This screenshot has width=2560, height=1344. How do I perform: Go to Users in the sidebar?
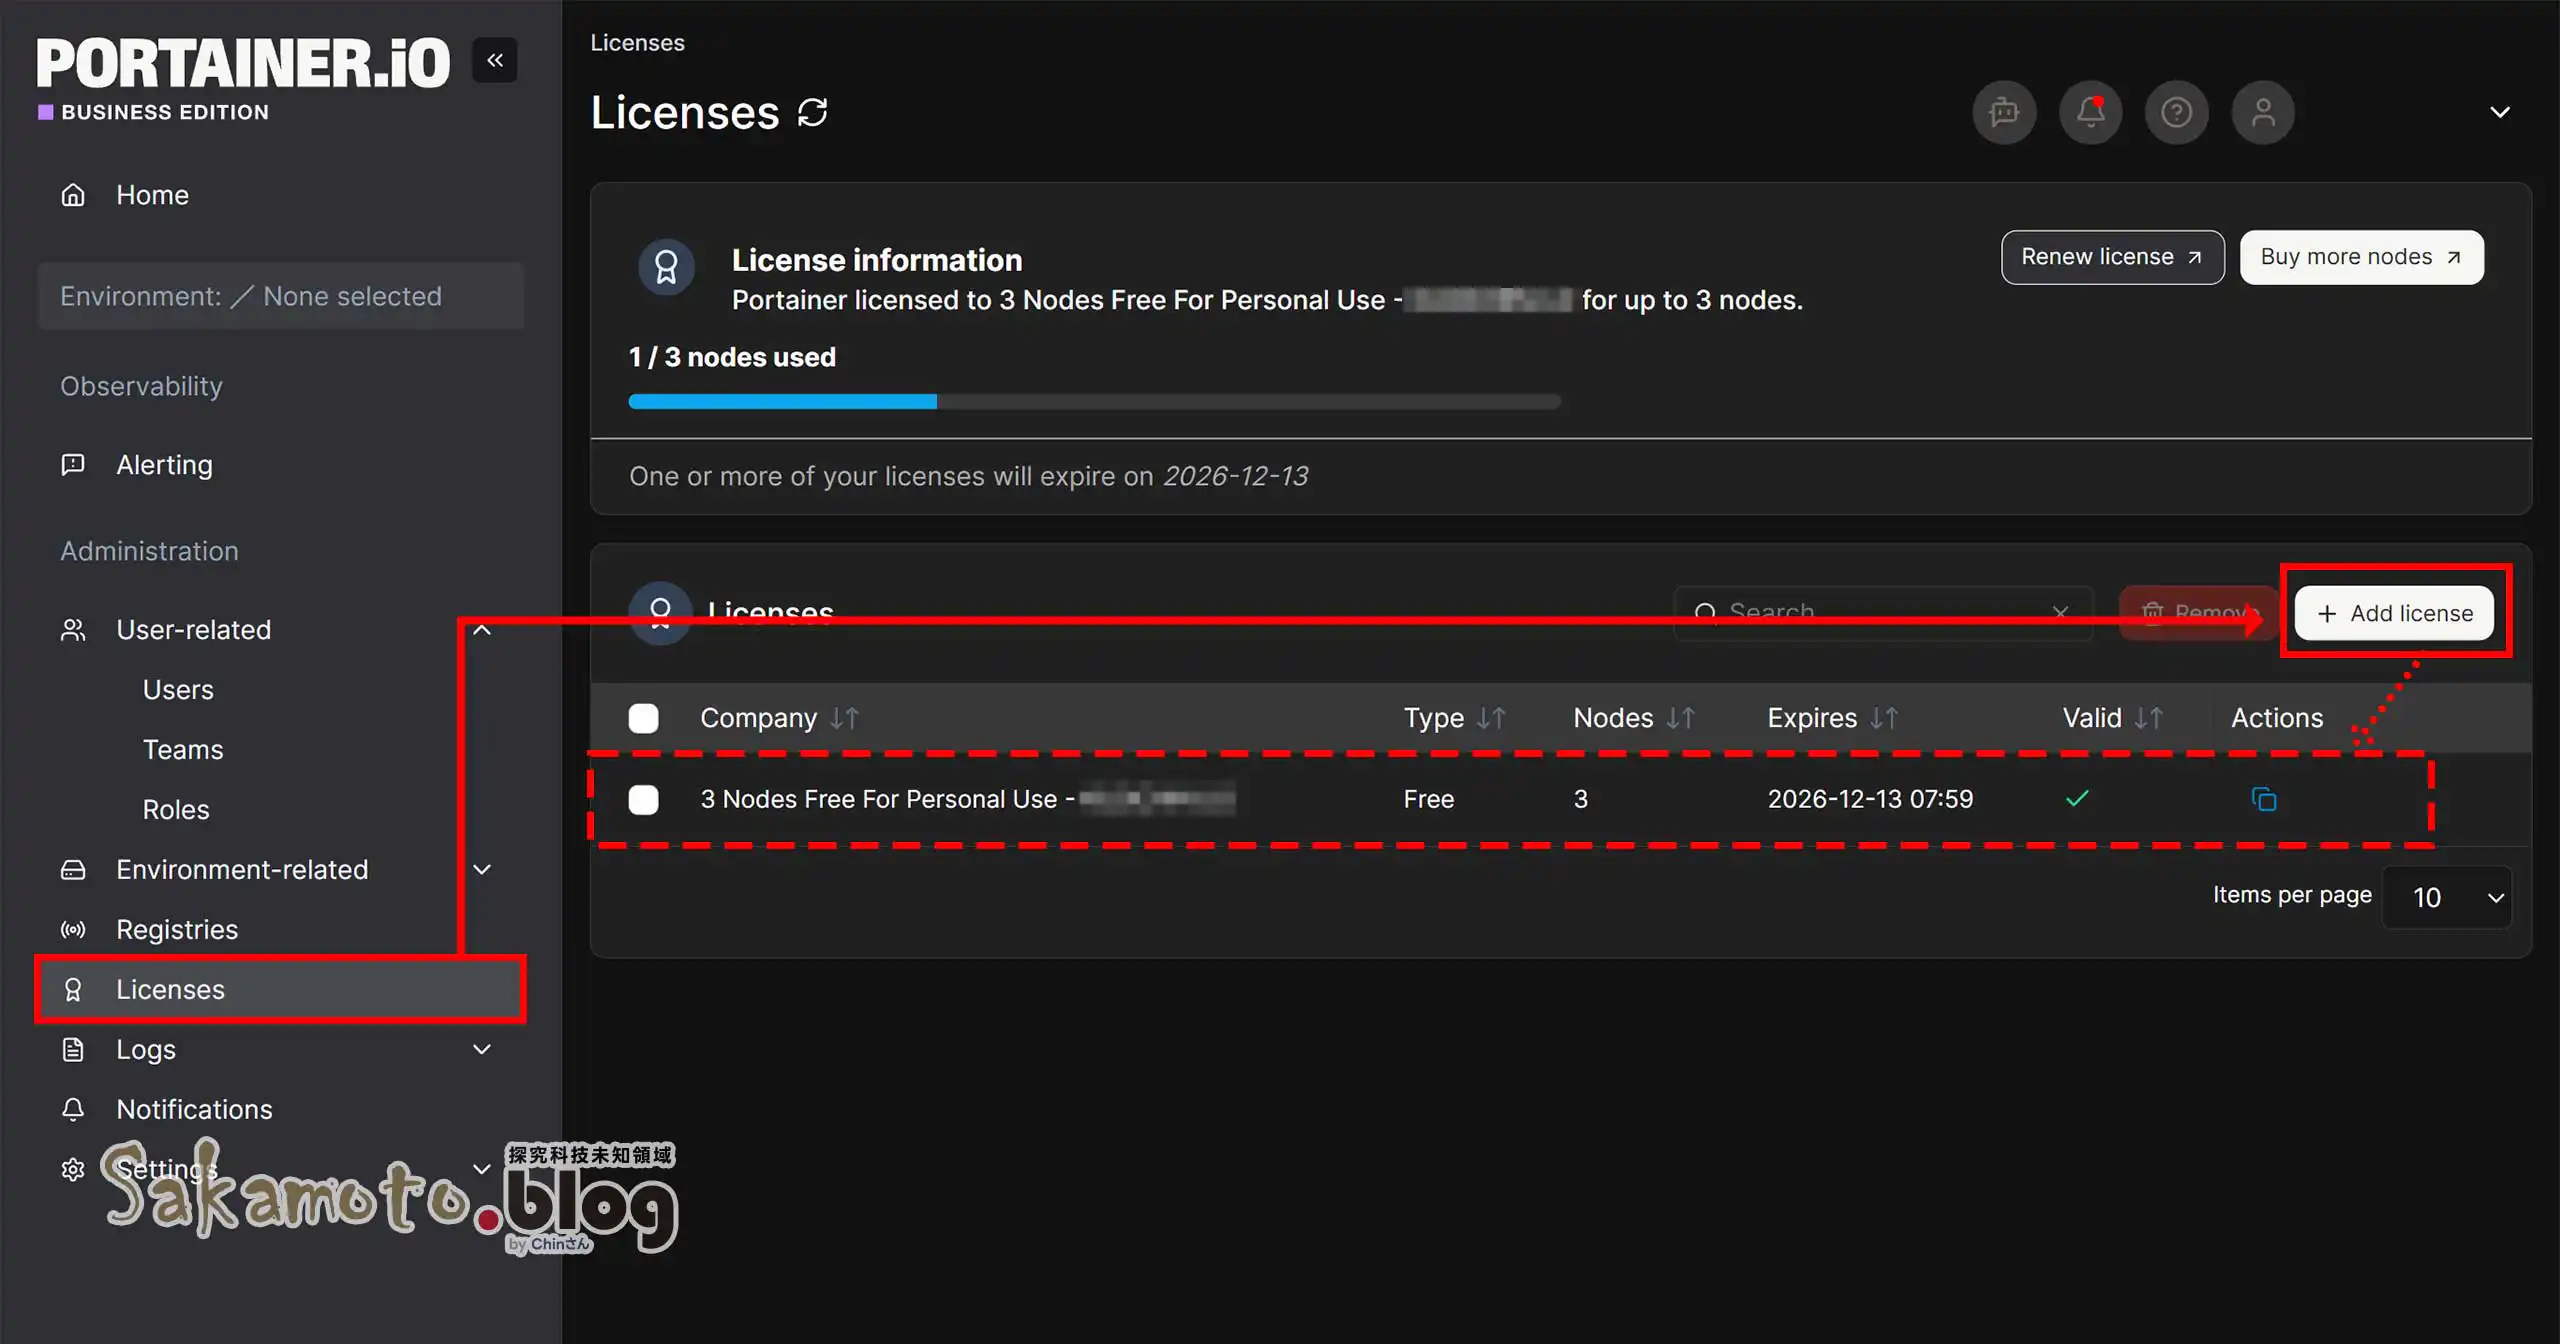pos(178,690)
